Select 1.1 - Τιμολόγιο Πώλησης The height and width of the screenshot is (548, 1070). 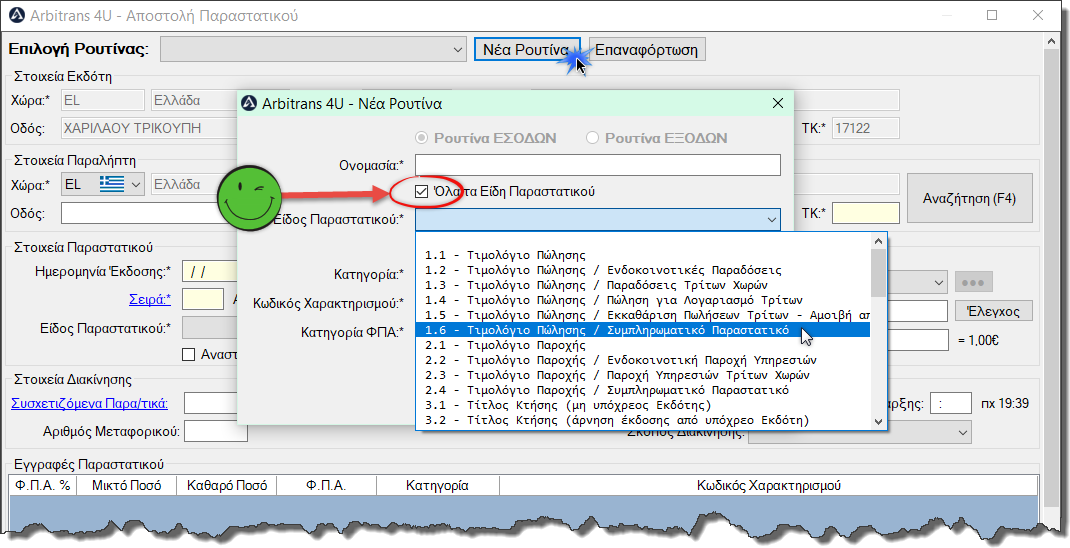[642, 255]
